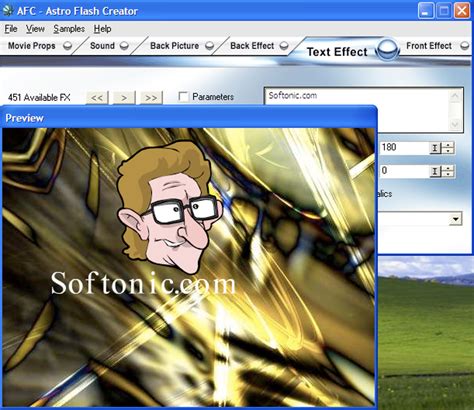
Task: Open the dropdown below italics option
Action: pos(455,219)
